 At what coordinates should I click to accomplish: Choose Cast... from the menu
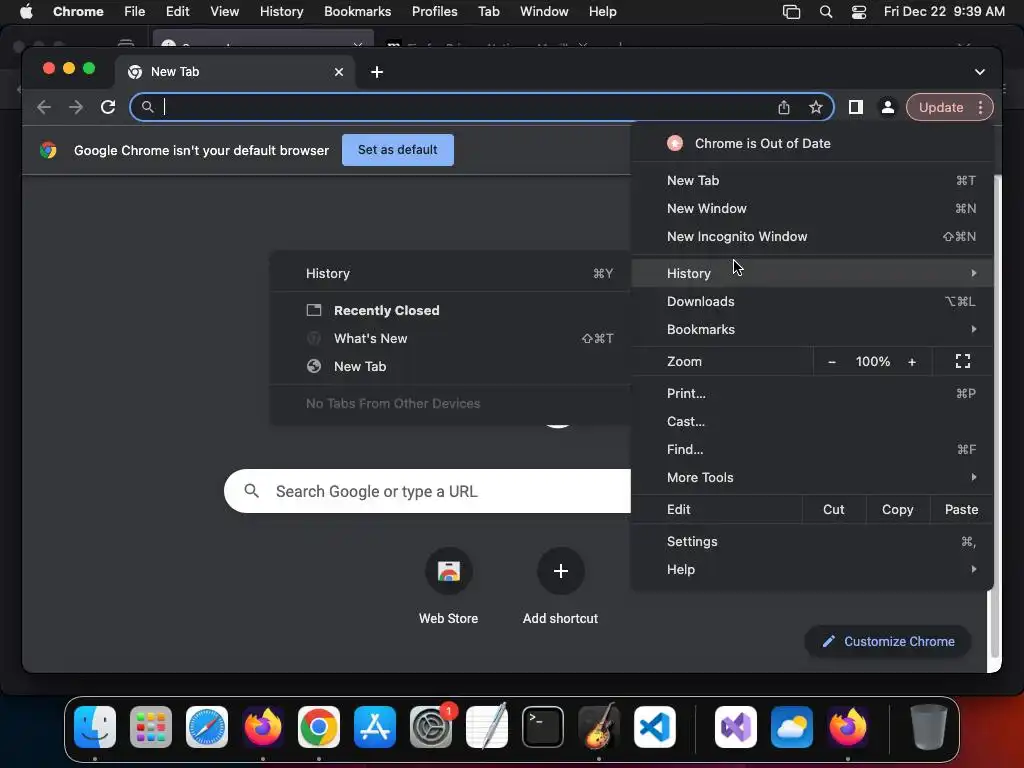click(x=812, y=421)
